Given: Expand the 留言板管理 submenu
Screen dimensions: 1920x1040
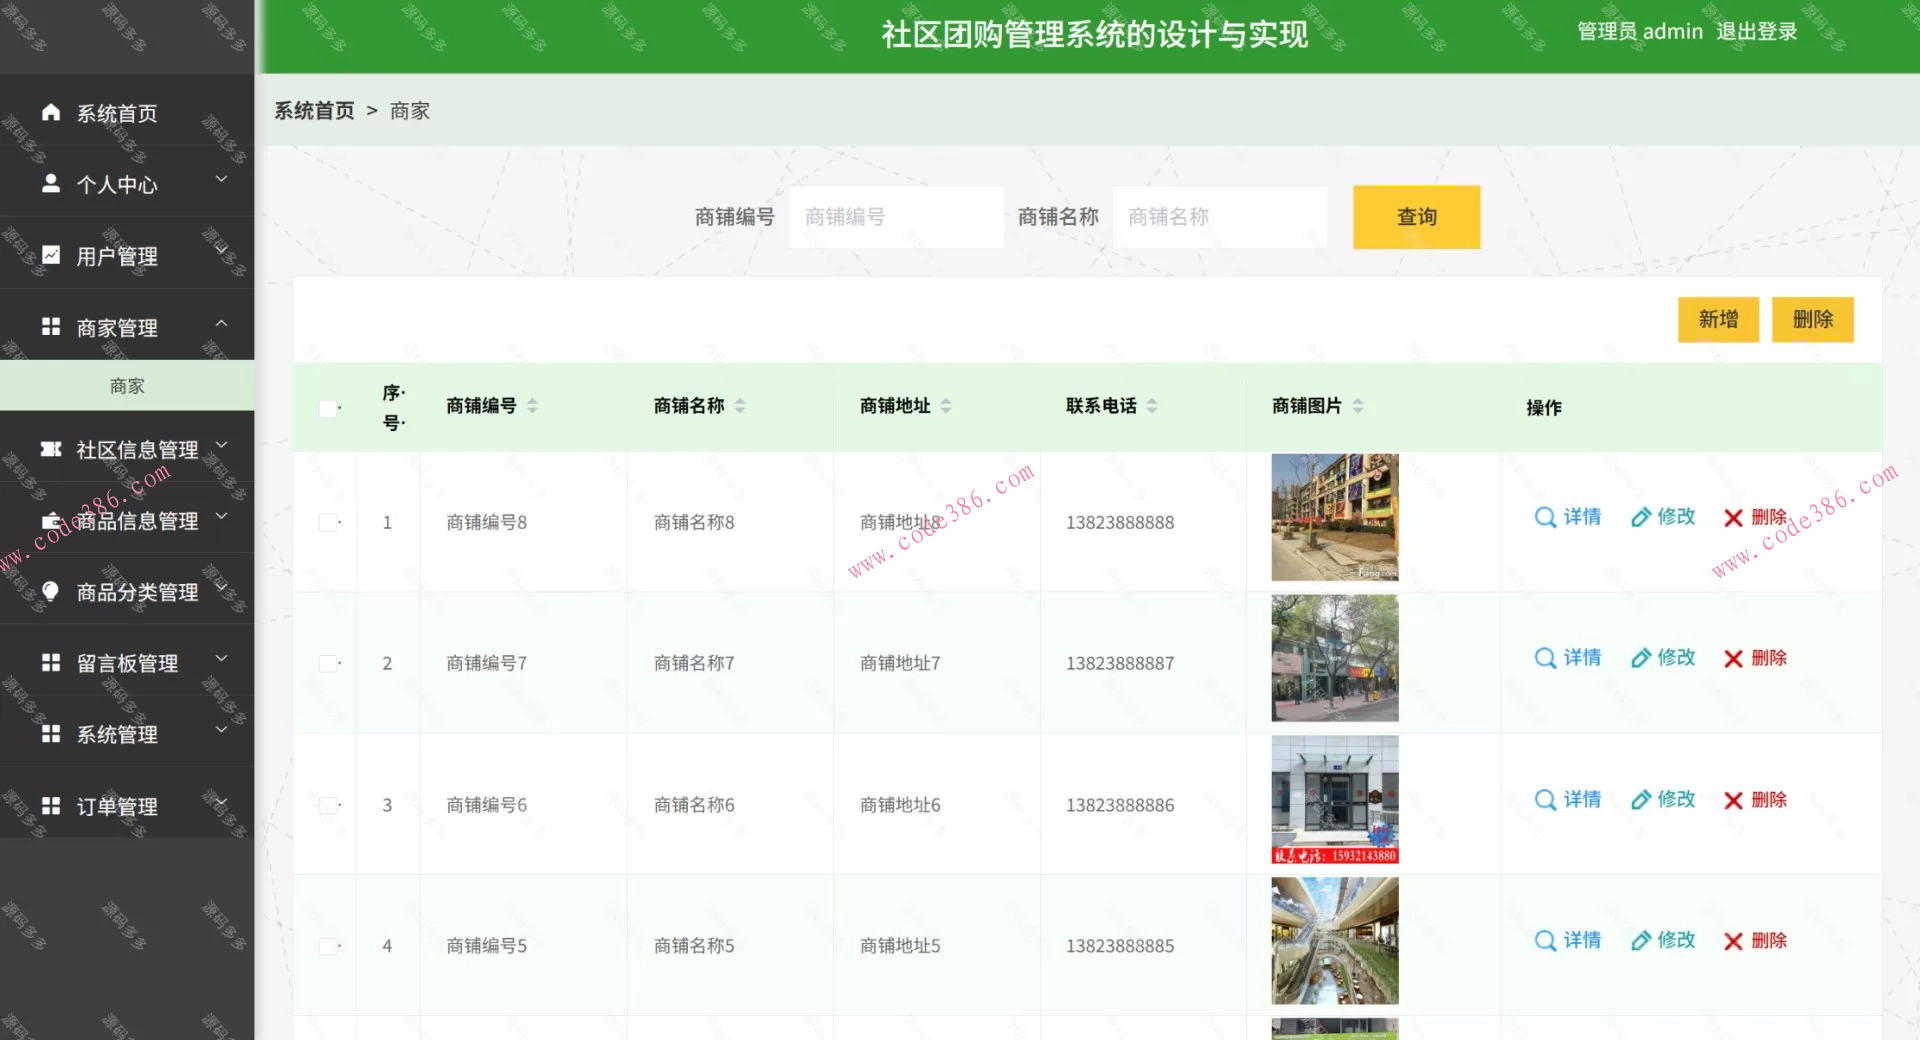Looking at the screenshot, I should [127, 662].
